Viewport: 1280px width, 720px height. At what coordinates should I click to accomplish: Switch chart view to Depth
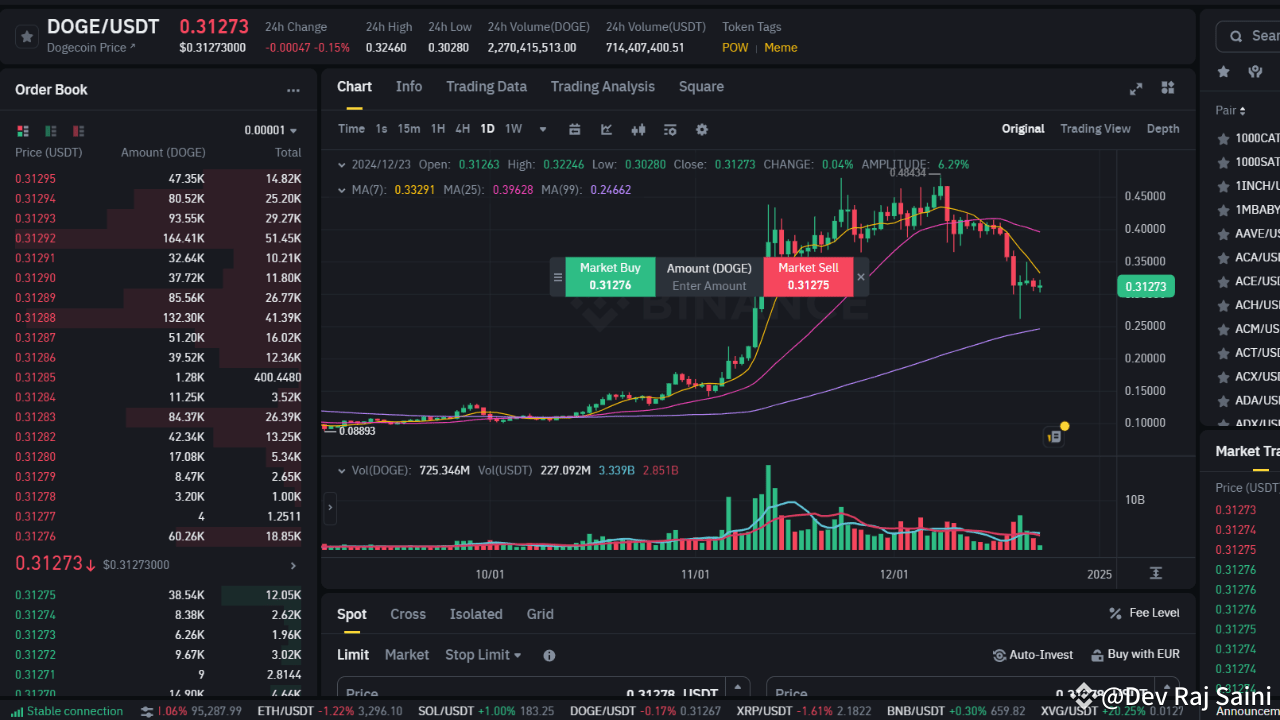[1163, 129]
